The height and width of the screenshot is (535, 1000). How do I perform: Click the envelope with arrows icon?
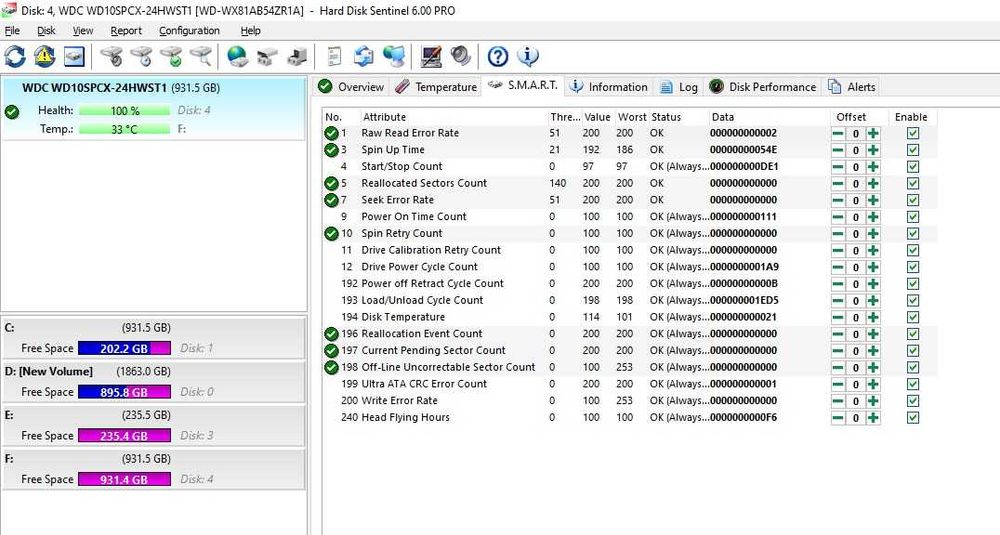coord(364,56)
